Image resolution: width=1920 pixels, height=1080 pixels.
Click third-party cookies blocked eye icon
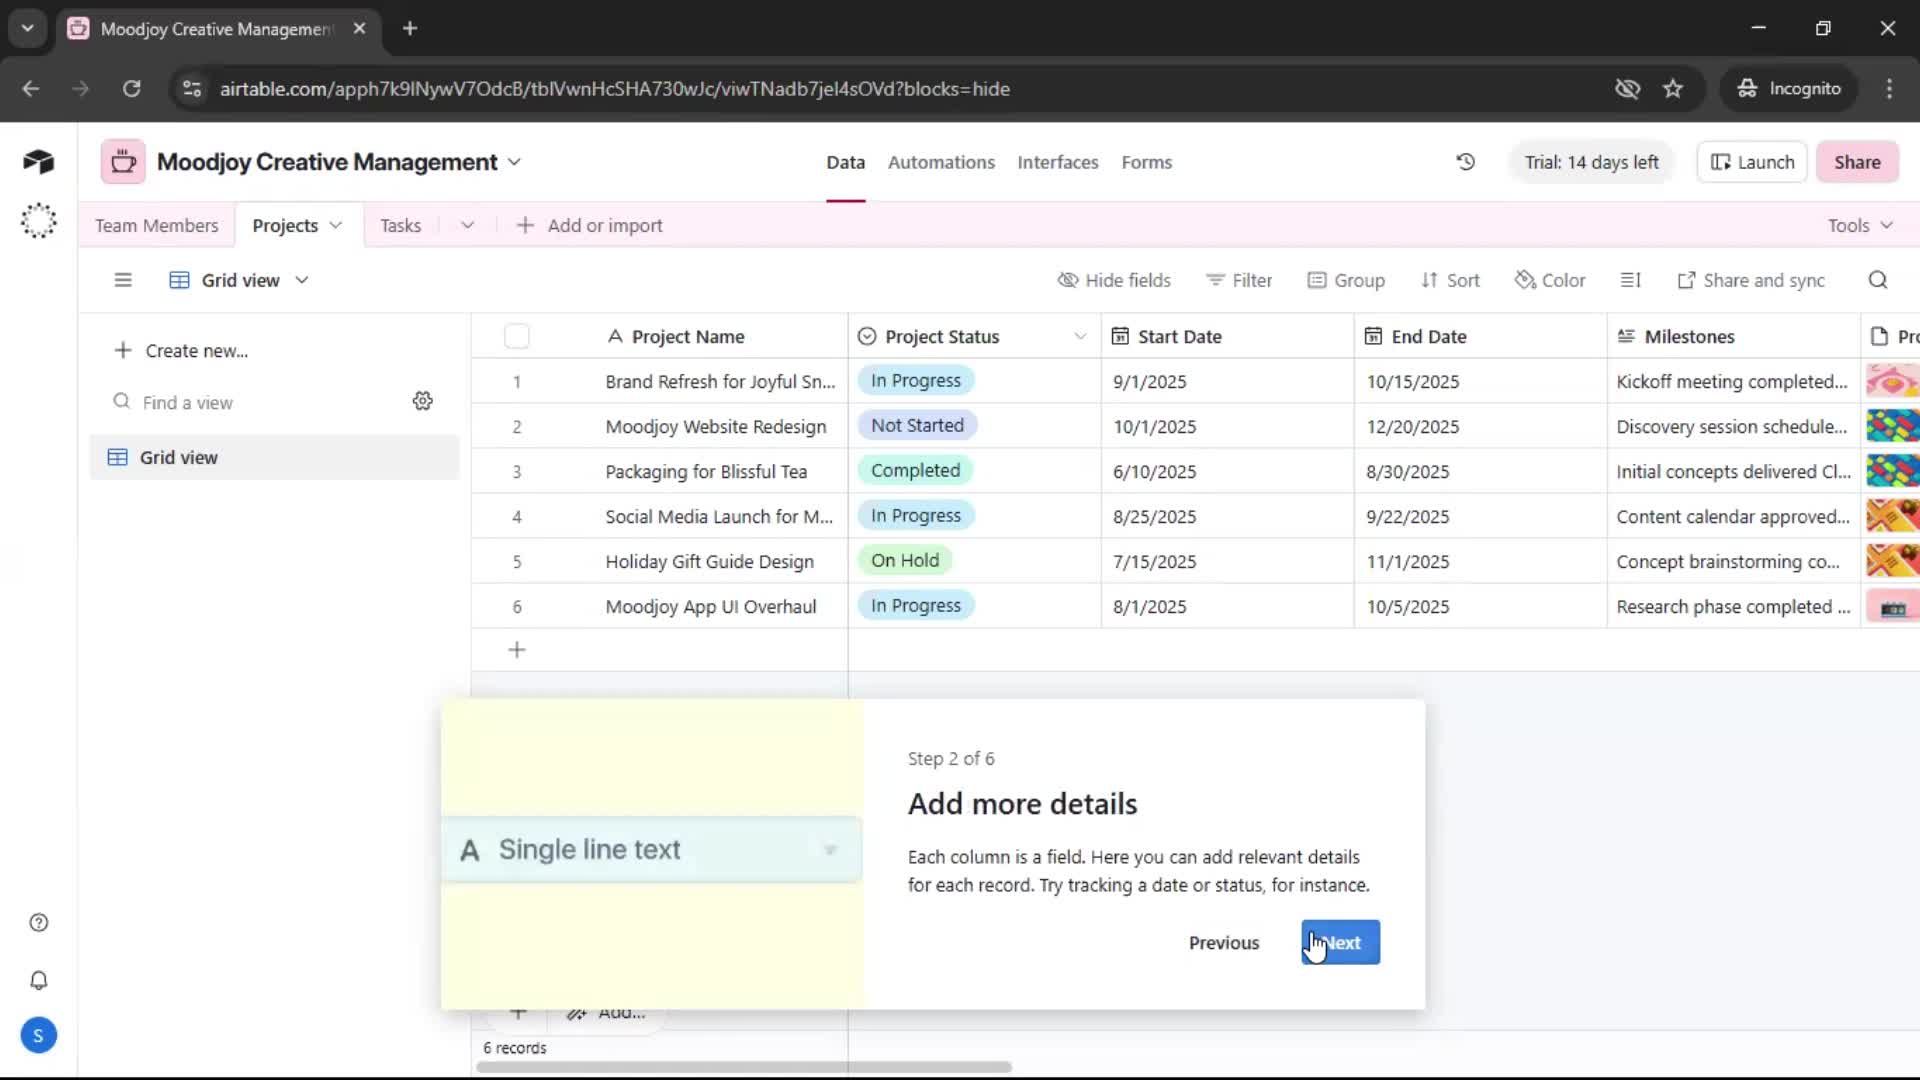1627,89
